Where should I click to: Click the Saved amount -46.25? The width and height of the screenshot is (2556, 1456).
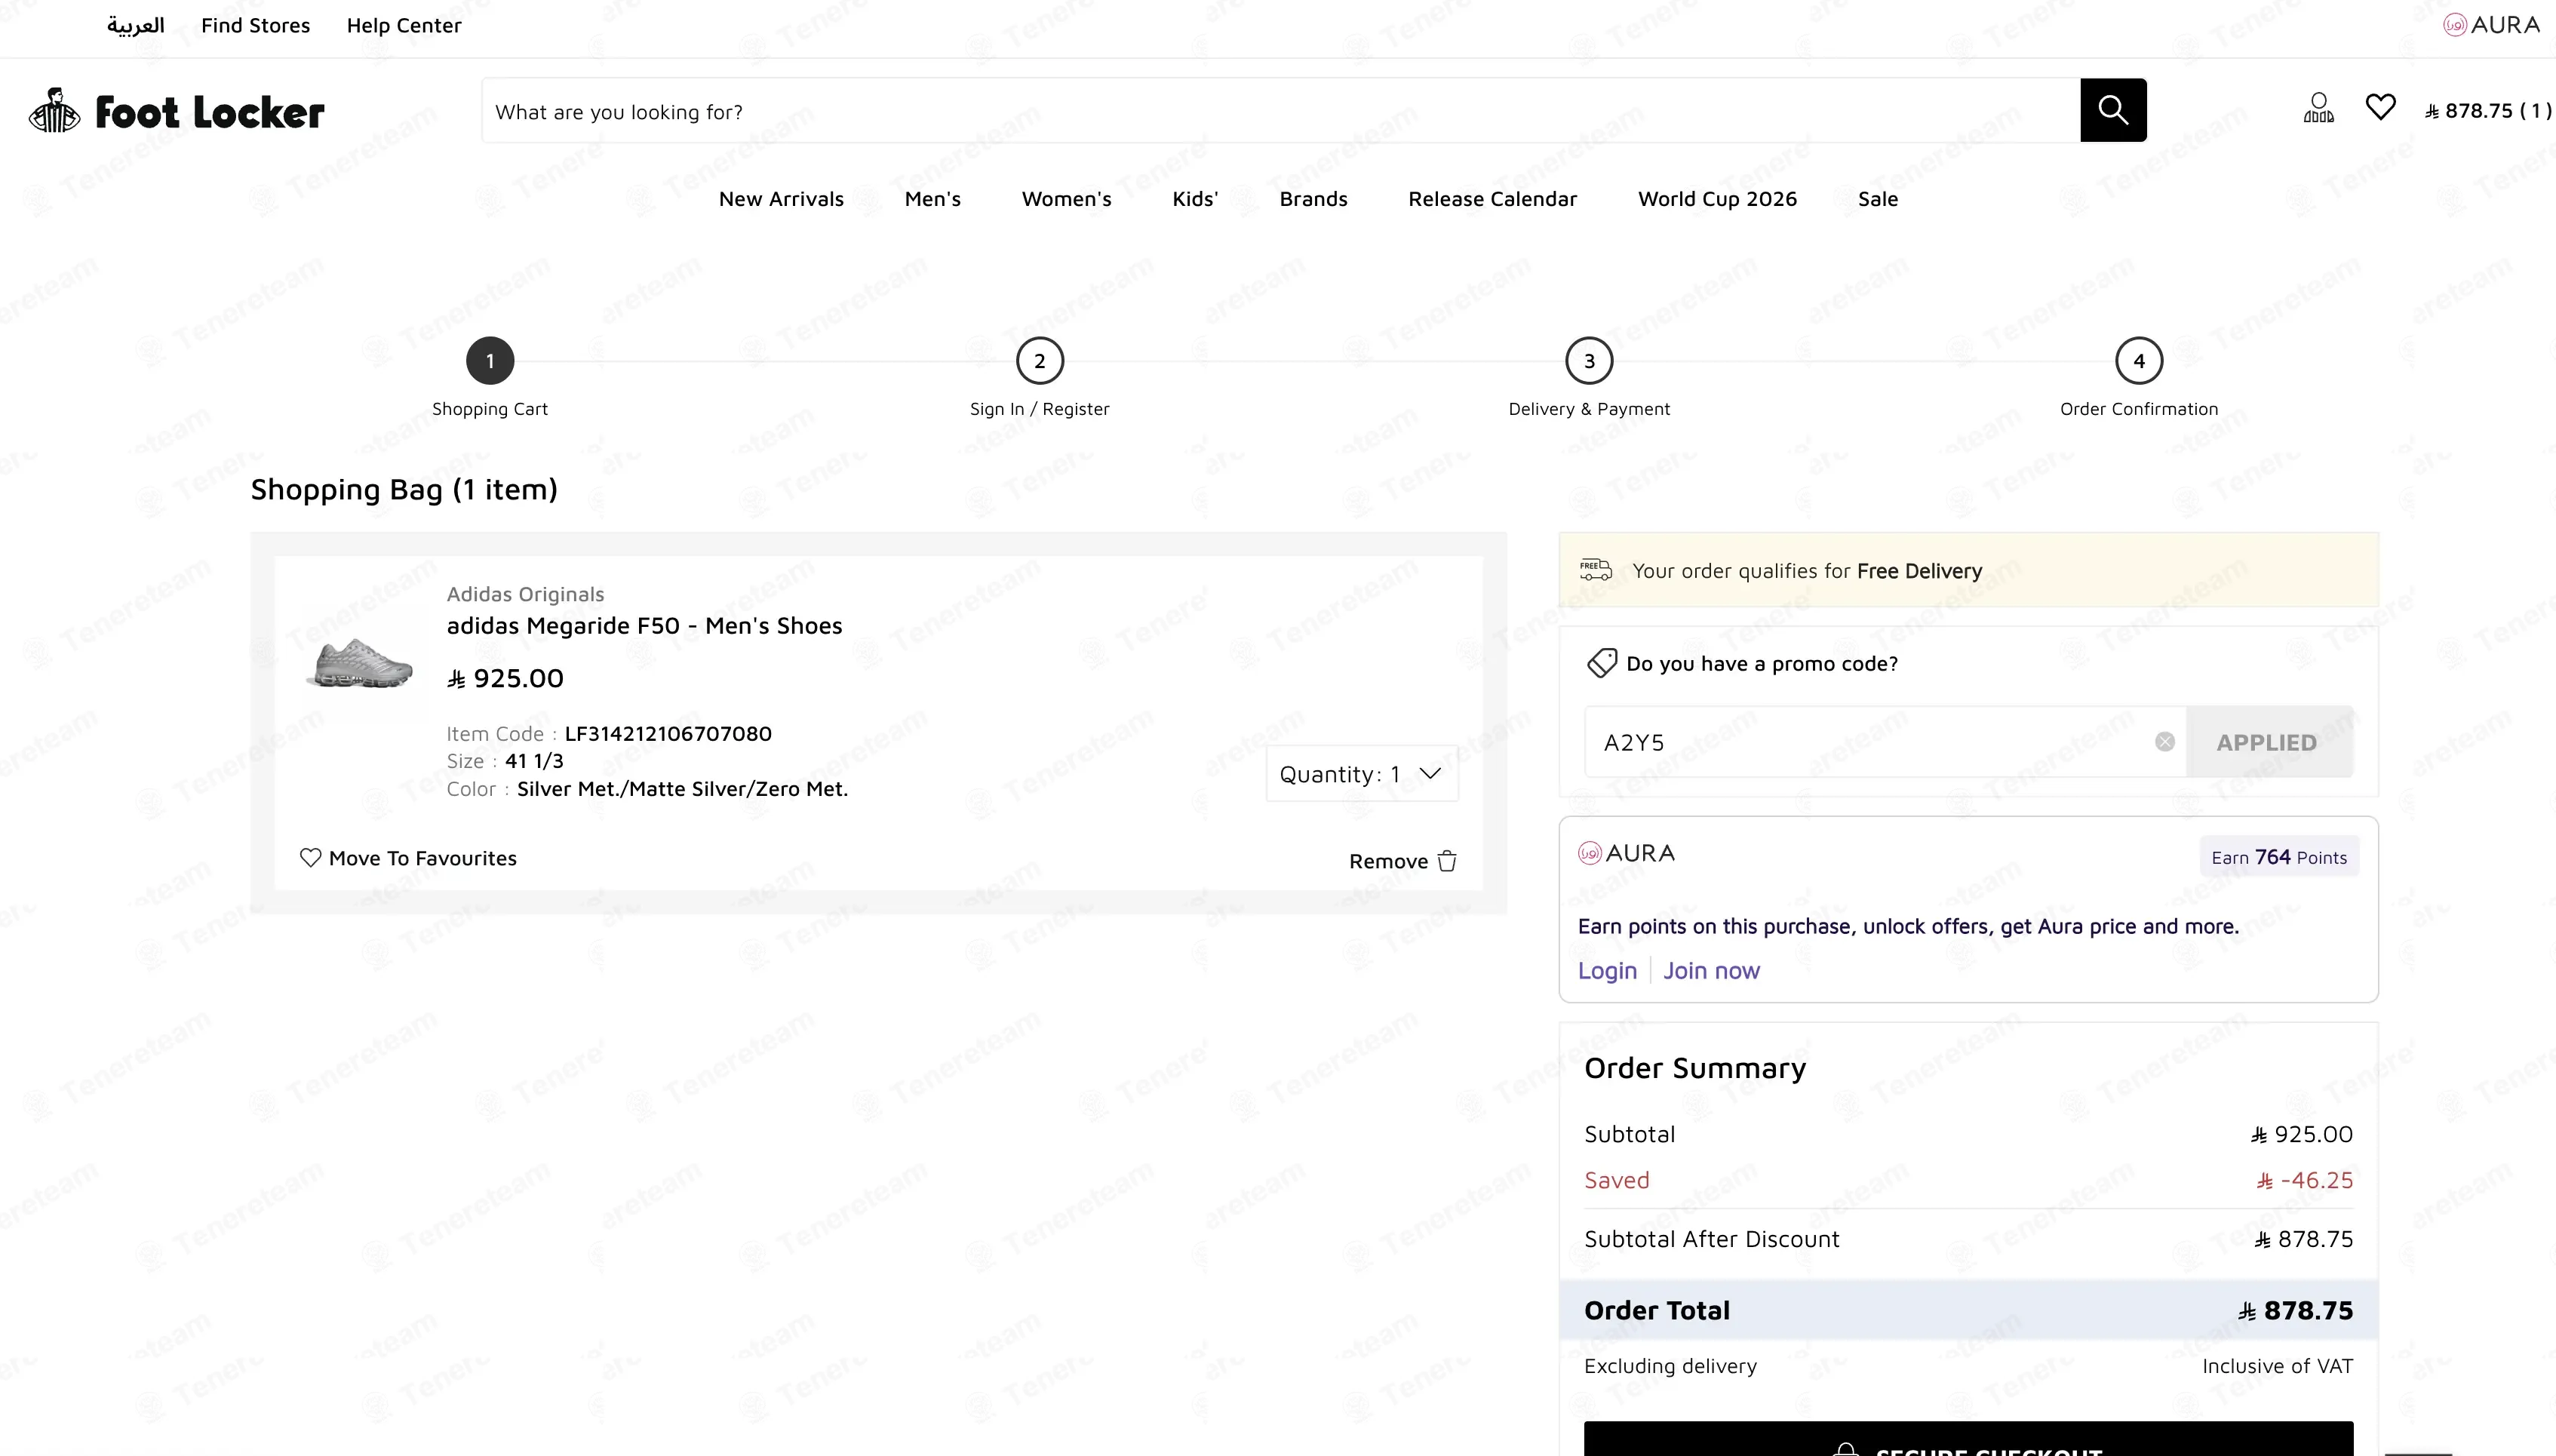click(2304, 1180)
